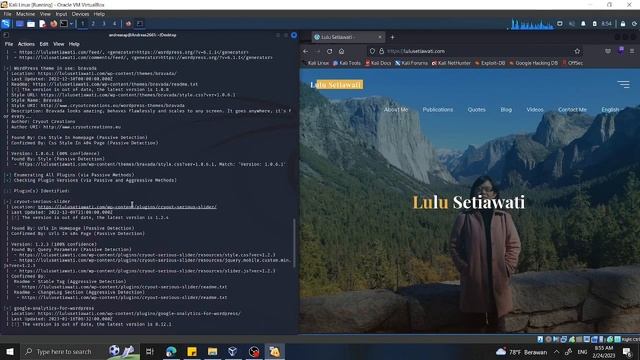Select the Lulu Setiawati browser tab

pyautogui.click(x=348, y=37)
